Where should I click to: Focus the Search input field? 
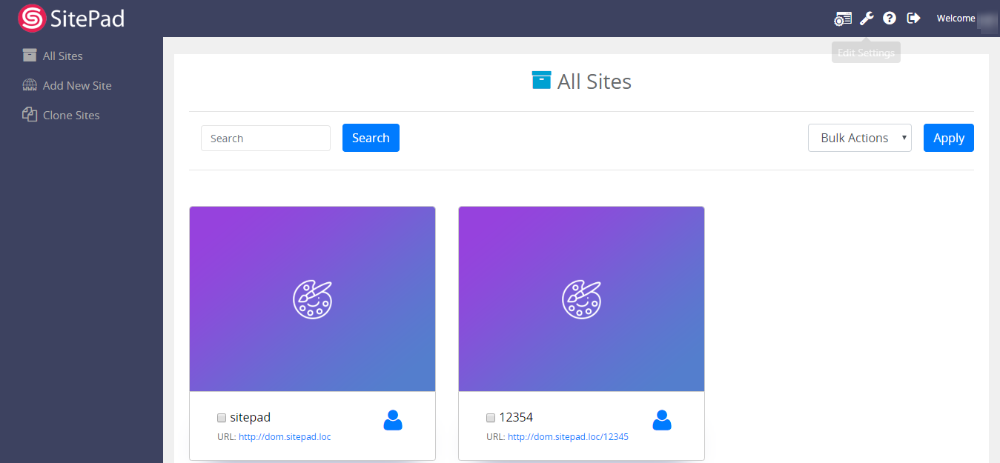tap(265, 138)
